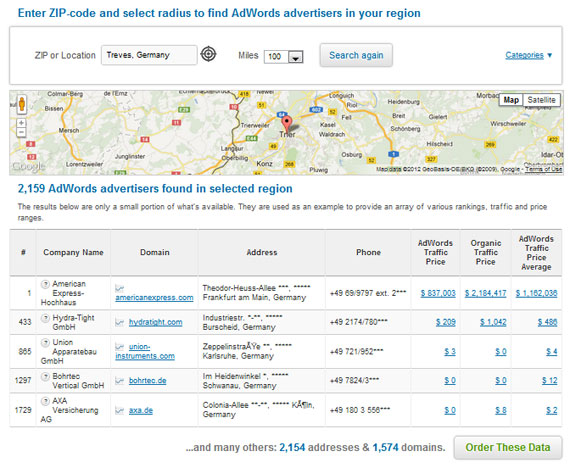Click the locate-me target icon
This screenshot has height=468, width=570.
point(208,55)
